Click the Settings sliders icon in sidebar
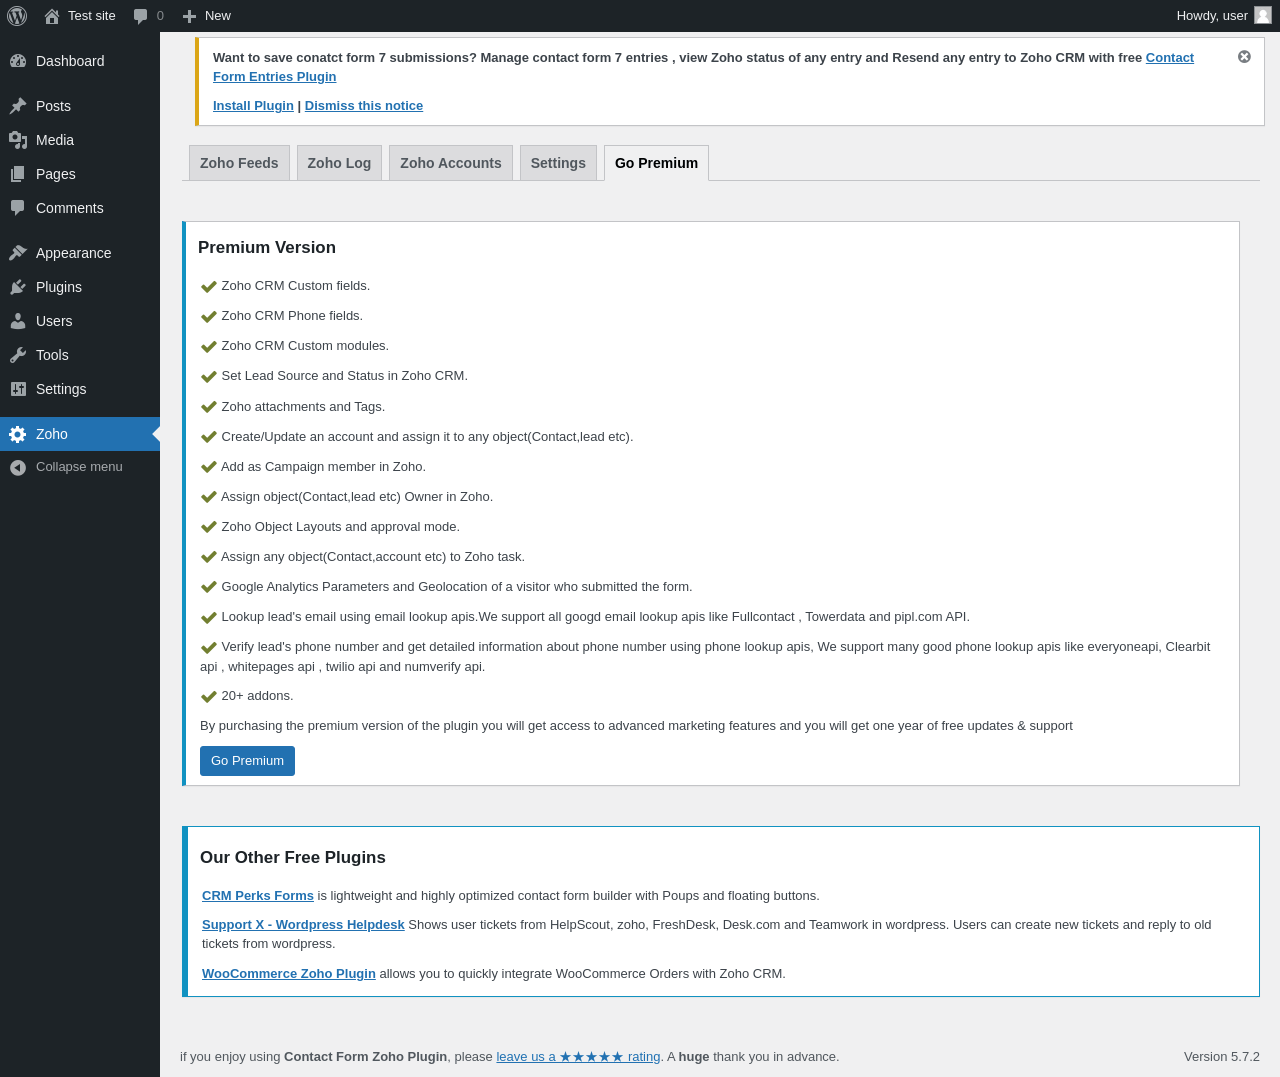 [18, 389]
